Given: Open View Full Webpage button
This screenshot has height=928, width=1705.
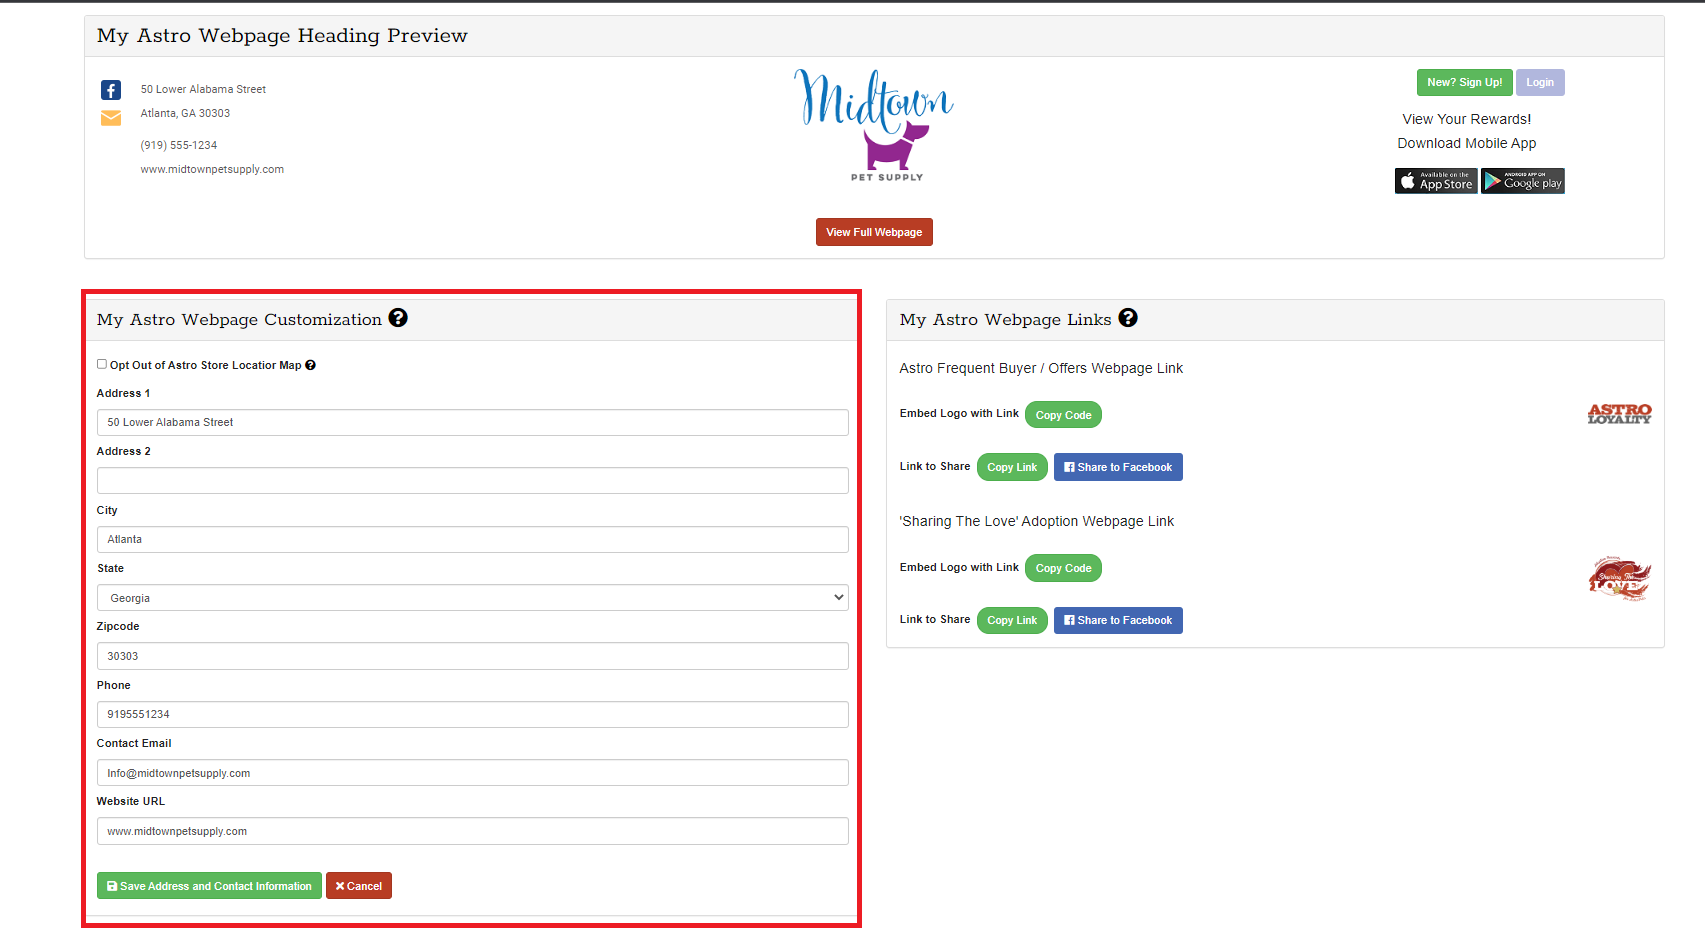Looking at the screenshot, I should [874, 232].
